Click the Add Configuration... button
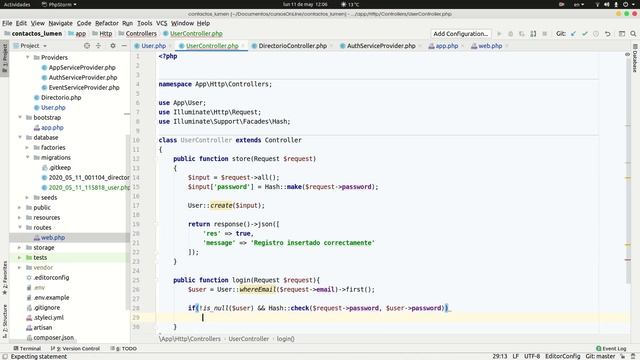The width and height of the screenshot is (640, 360). pyautogui.click(x=460, y=34)
